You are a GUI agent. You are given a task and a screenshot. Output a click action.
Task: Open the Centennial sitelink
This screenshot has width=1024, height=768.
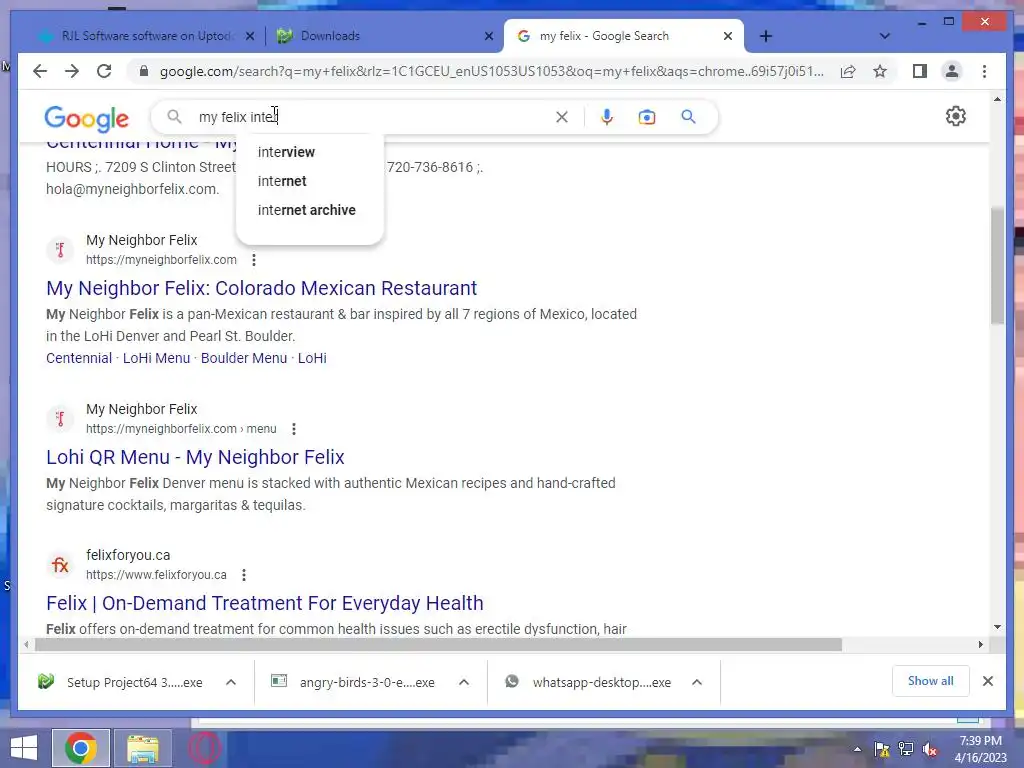pyautogui.click(x=79, y=358)
